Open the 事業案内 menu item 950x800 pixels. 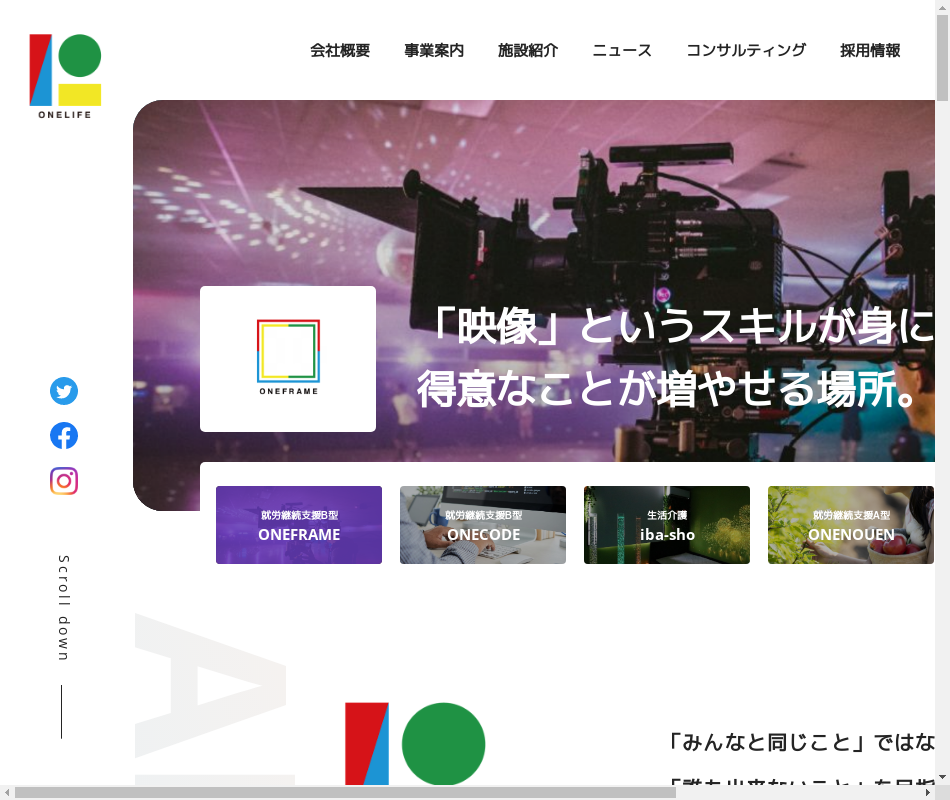point(434,51)
